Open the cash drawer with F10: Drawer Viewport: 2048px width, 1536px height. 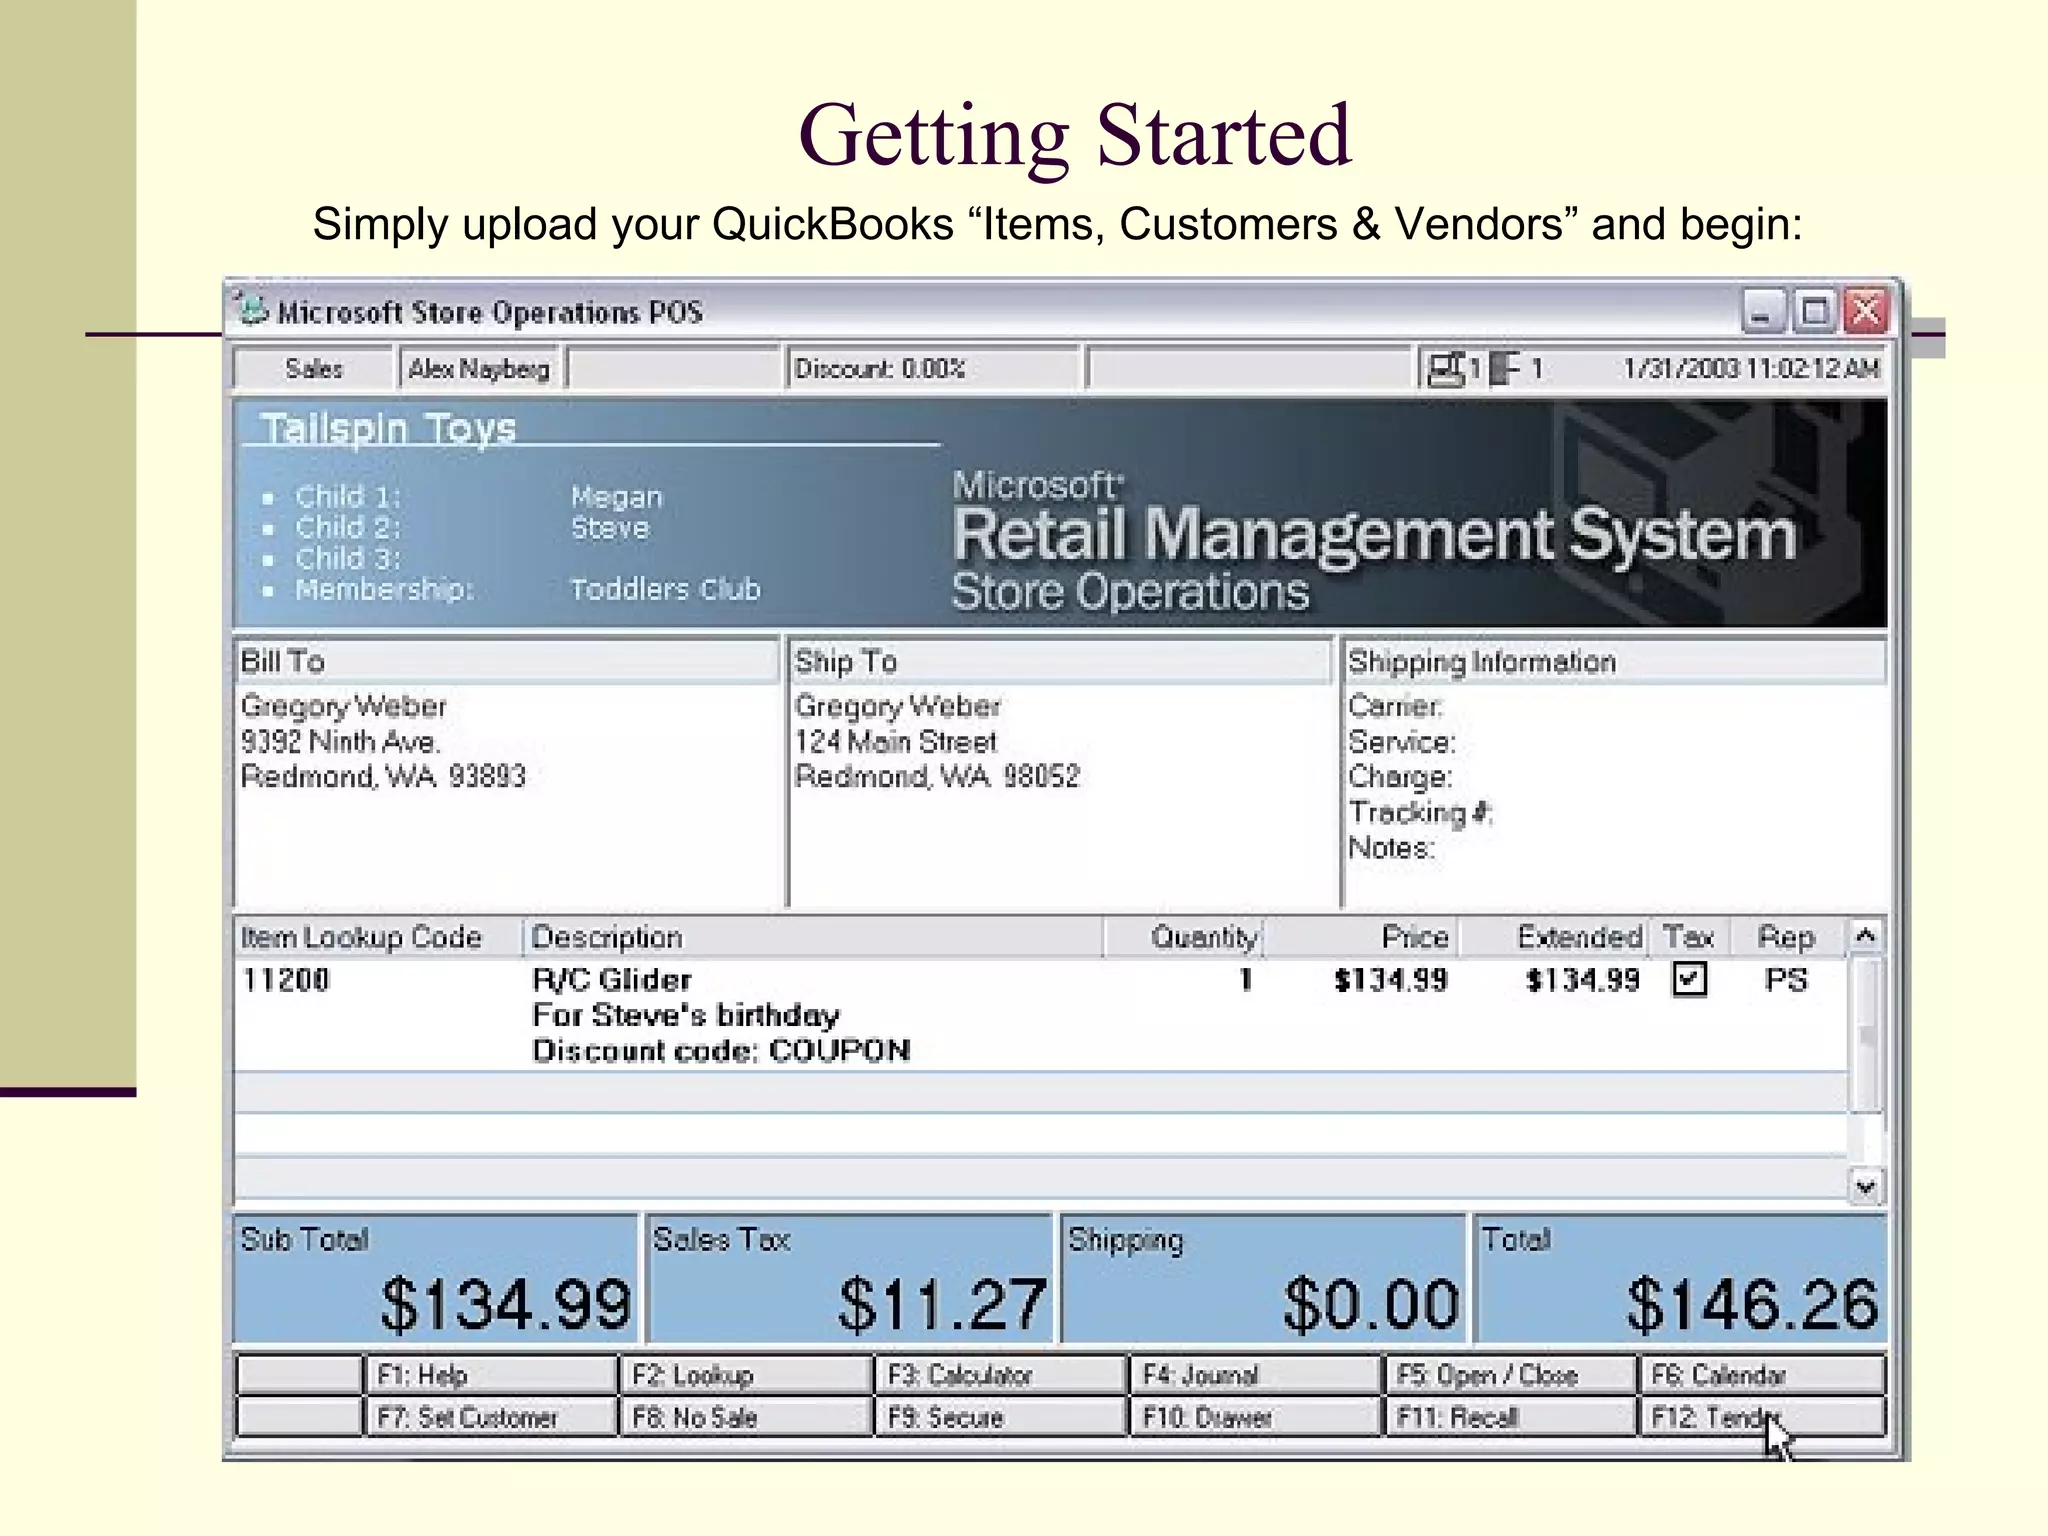point(1256,1417)
